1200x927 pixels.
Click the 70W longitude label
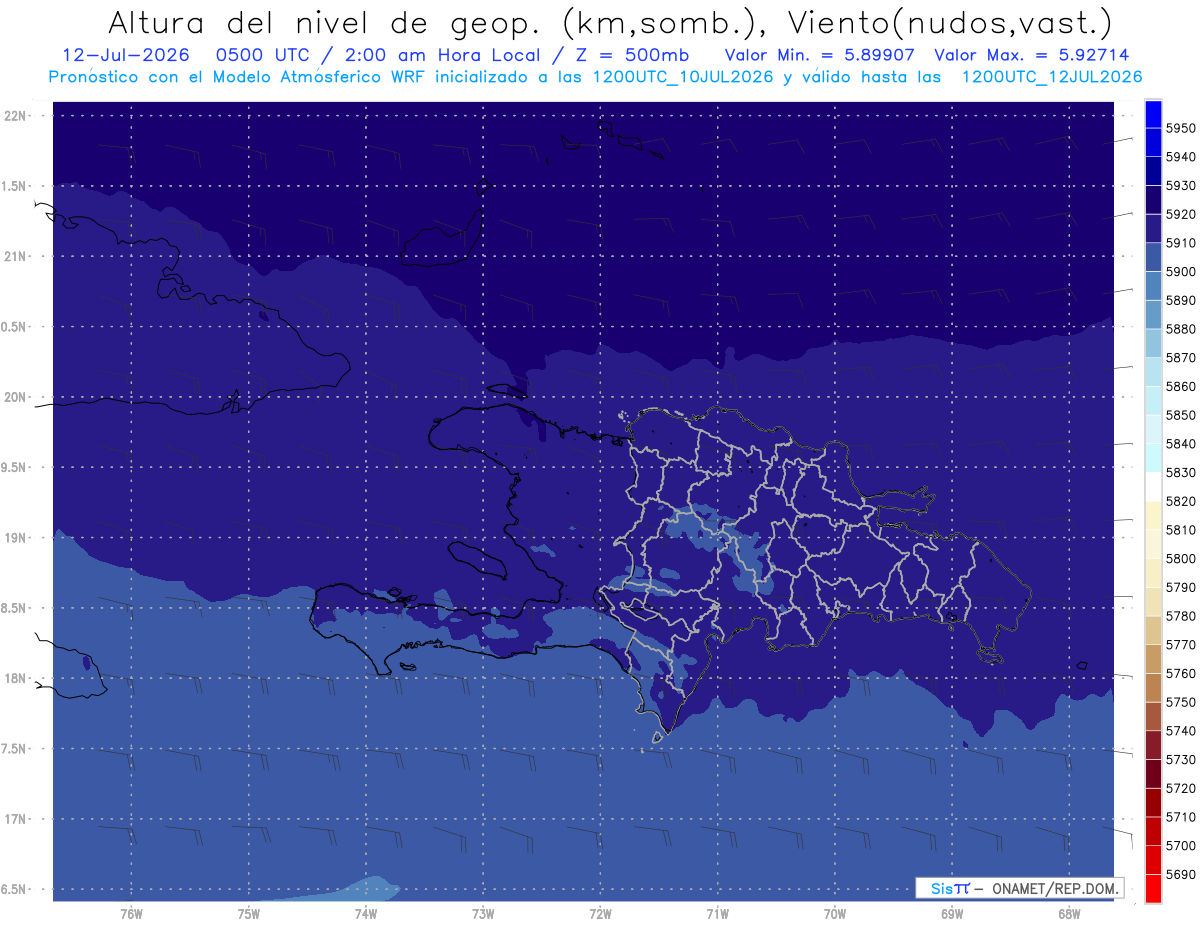pos(834,913)
